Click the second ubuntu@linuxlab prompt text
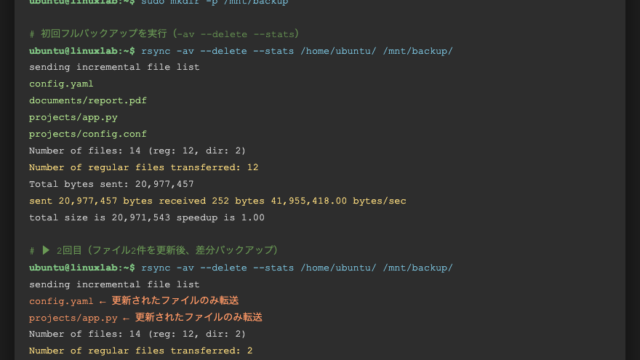The height and width of the screenshot is (360, 640). point(82,268)
